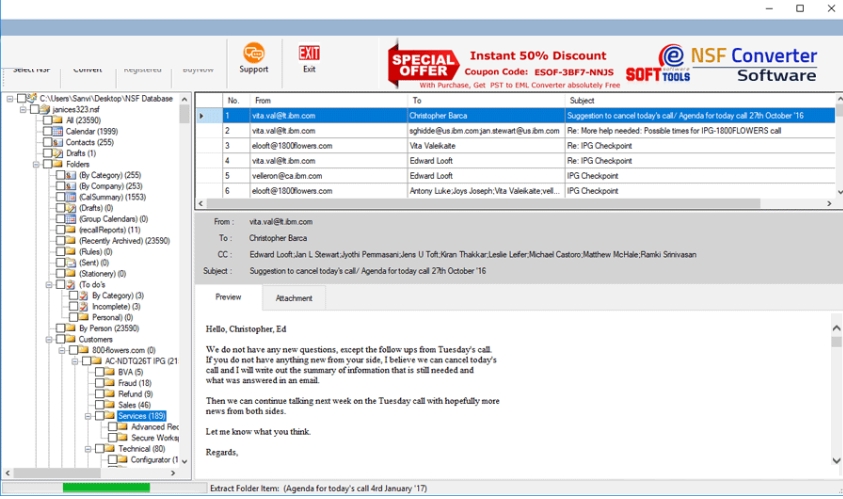Screen dimensions: 843x499
Task: Open row 2 More help needed email
Action: tap(515, 131)
